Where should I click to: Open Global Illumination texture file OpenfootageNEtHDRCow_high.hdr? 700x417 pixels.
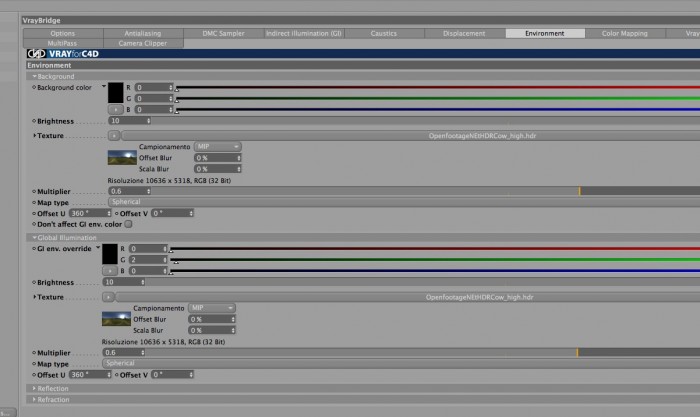pos(408,297)
